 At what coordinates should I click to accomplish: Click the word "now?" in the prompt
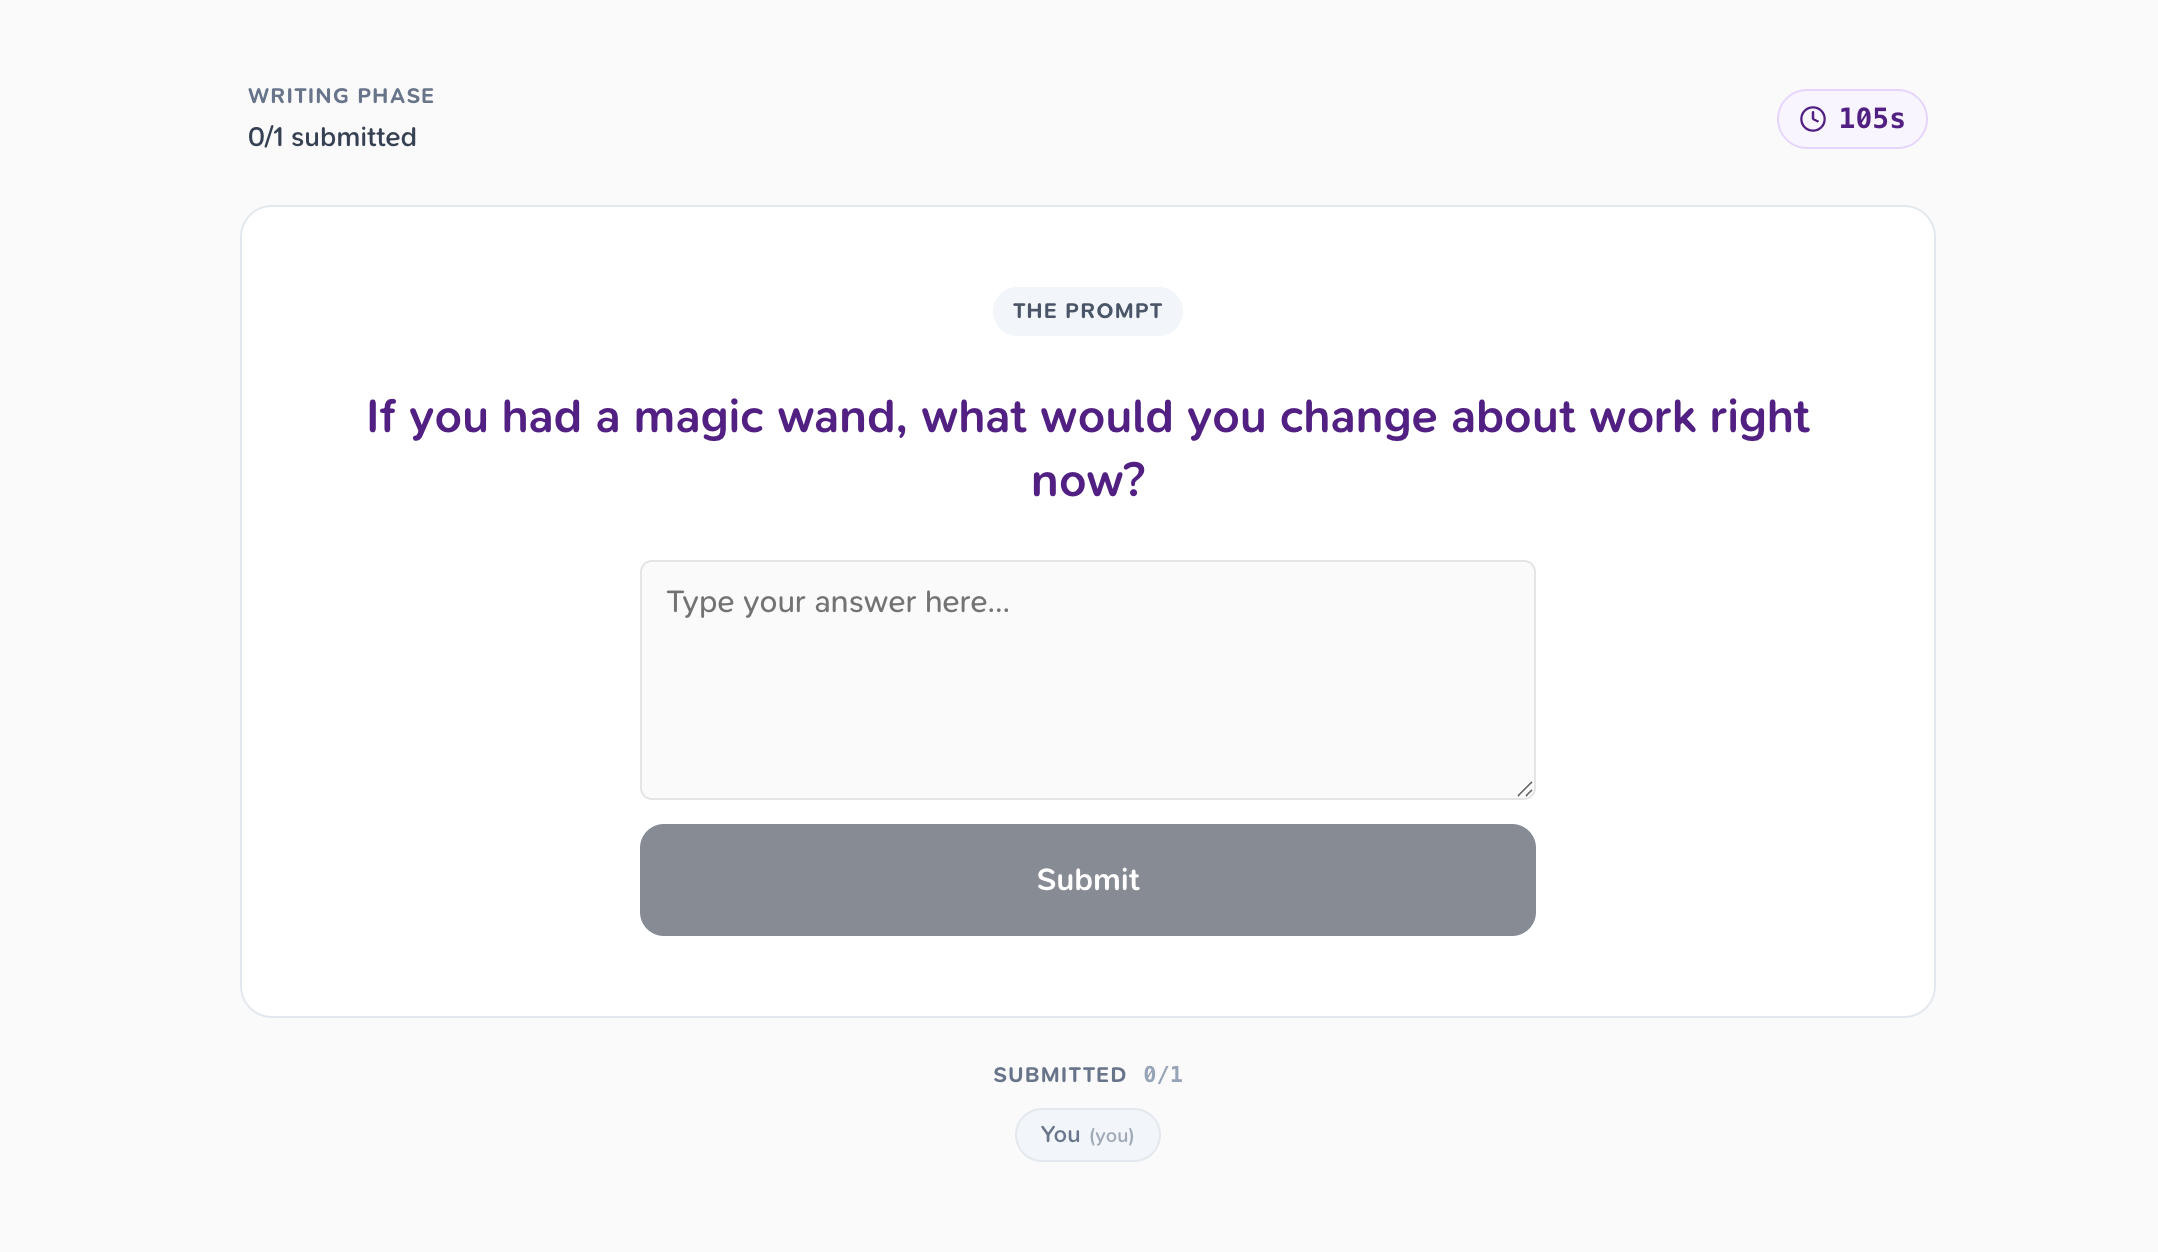[x=1087, y=481]
